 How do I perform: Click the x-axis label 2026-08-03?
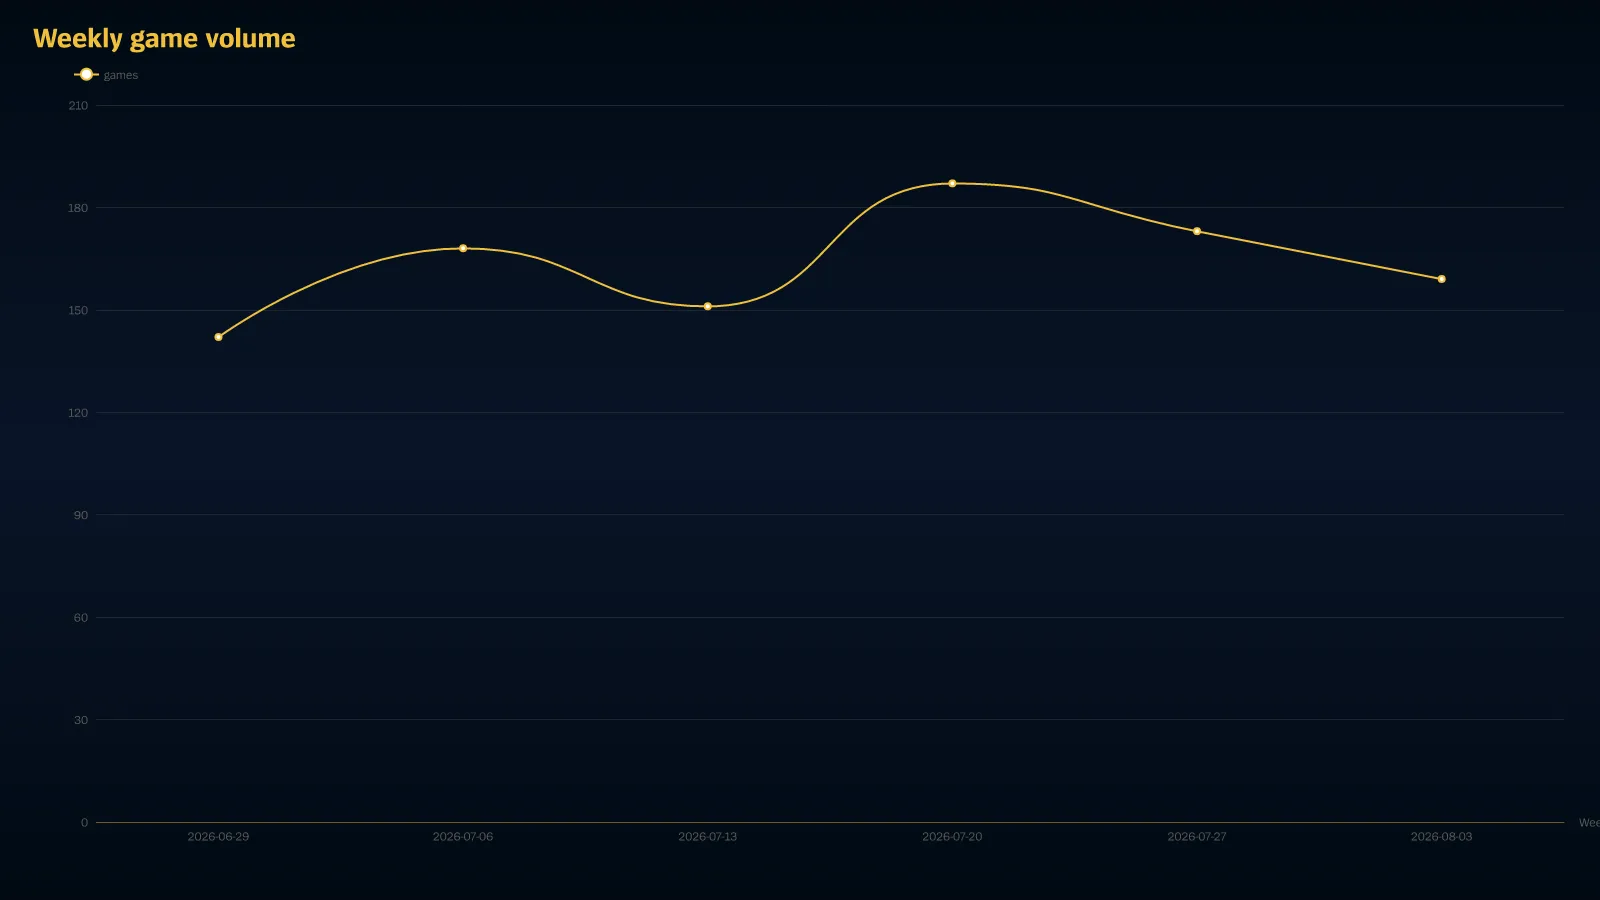(x=1441, y=837)
